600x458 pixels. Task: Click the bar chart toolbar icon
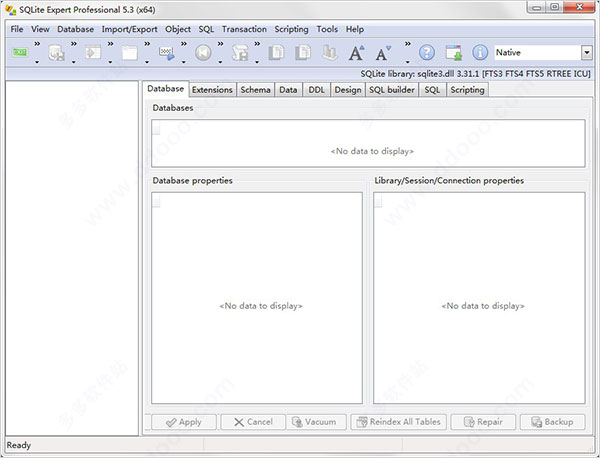pyautogui.click(x=329, y=52)
